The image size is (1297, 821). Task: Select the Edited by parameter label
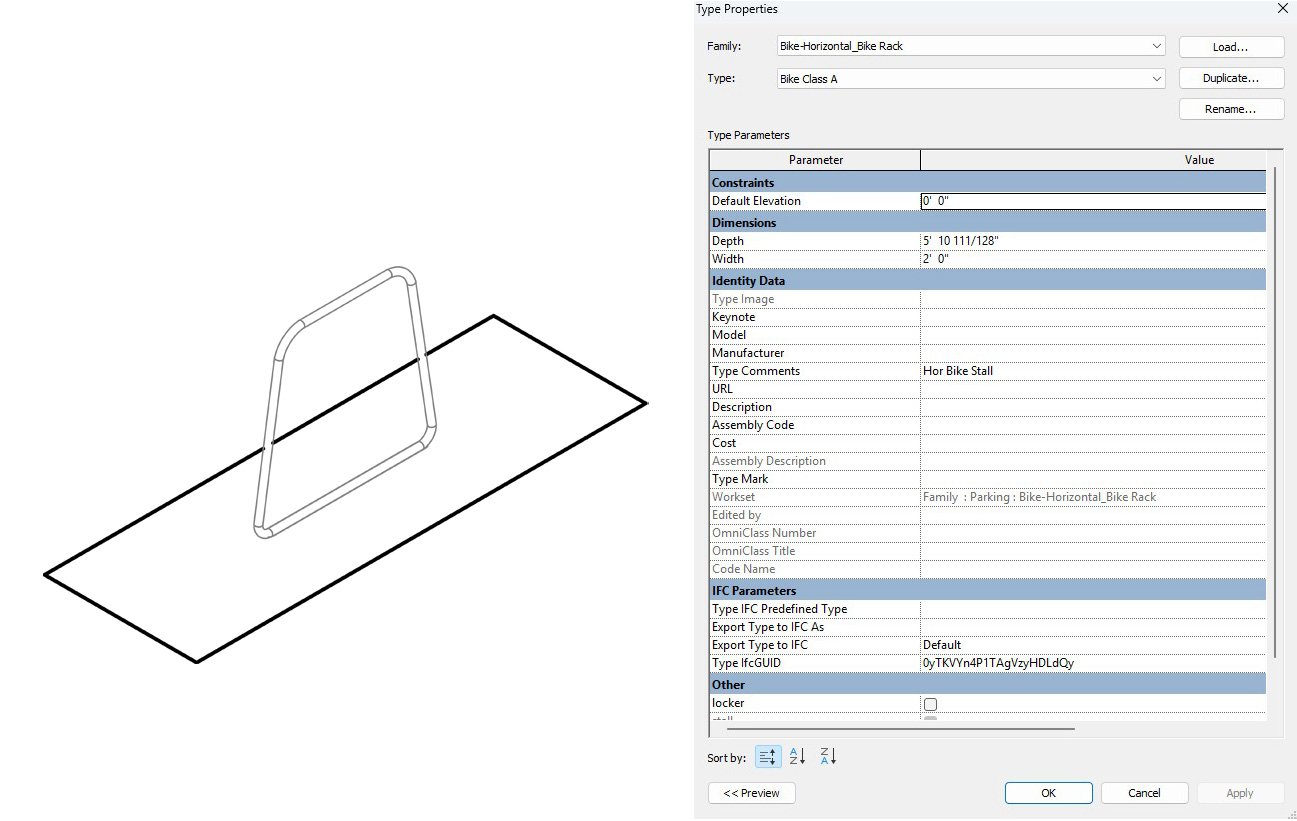[x=736, y=515]
